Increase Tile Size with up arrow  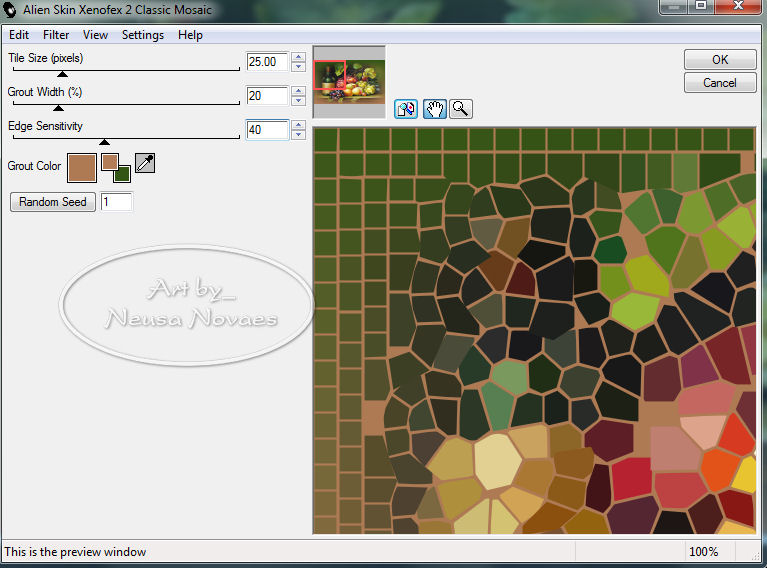[x=298, y=57]
